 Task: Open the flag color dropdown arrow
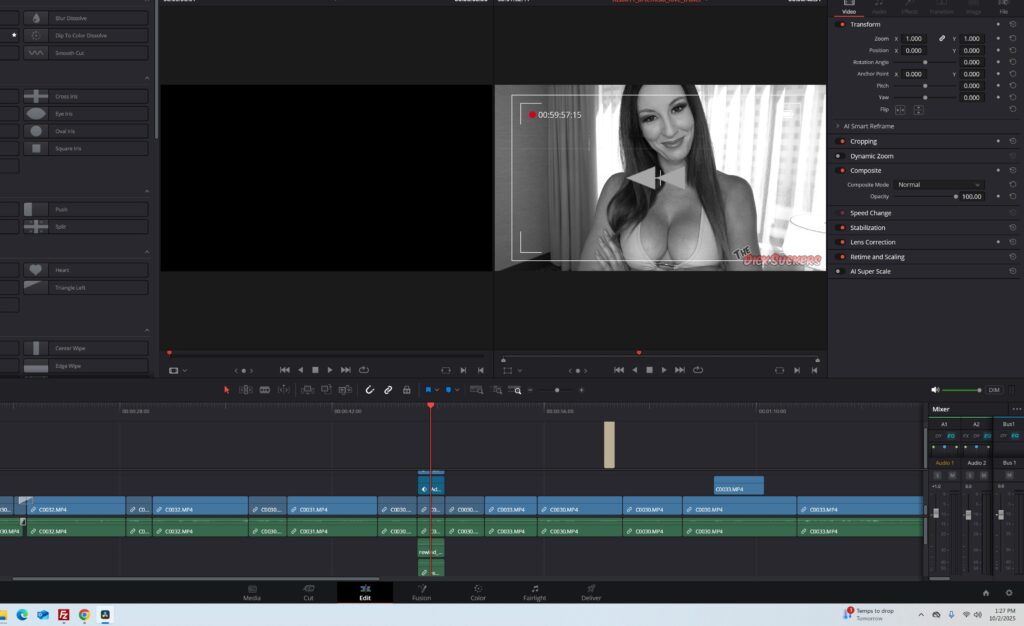point(437,390)
